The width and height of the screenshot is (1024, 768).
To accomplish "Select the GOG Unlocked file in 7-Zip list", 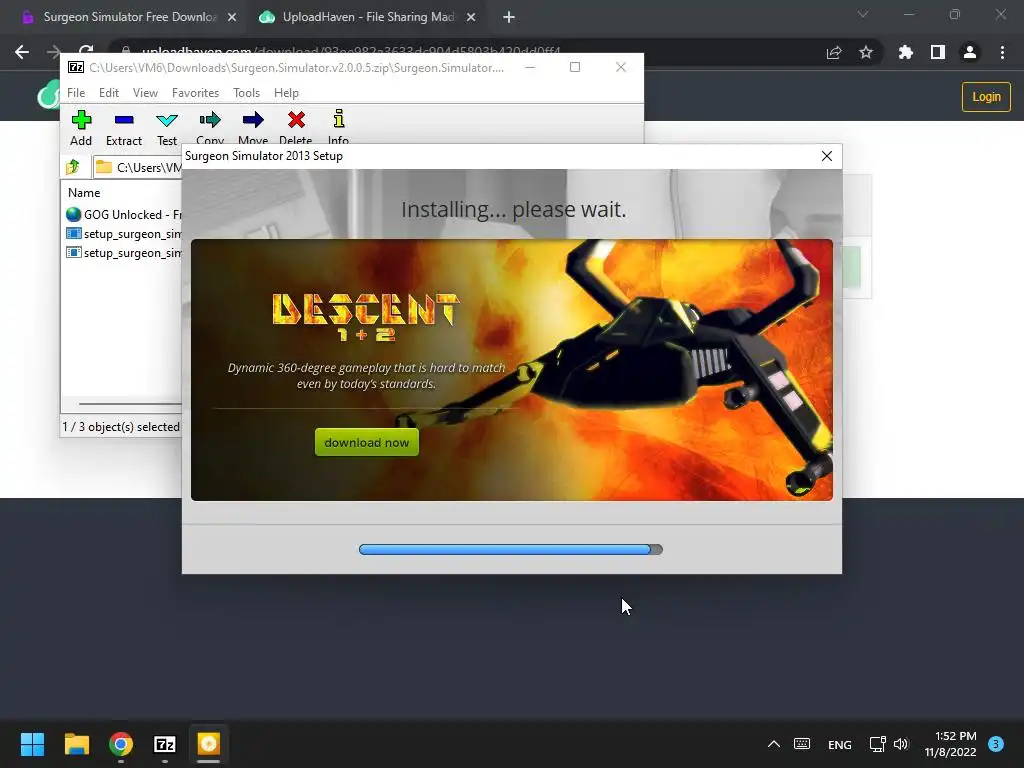I will coord(123,214).
